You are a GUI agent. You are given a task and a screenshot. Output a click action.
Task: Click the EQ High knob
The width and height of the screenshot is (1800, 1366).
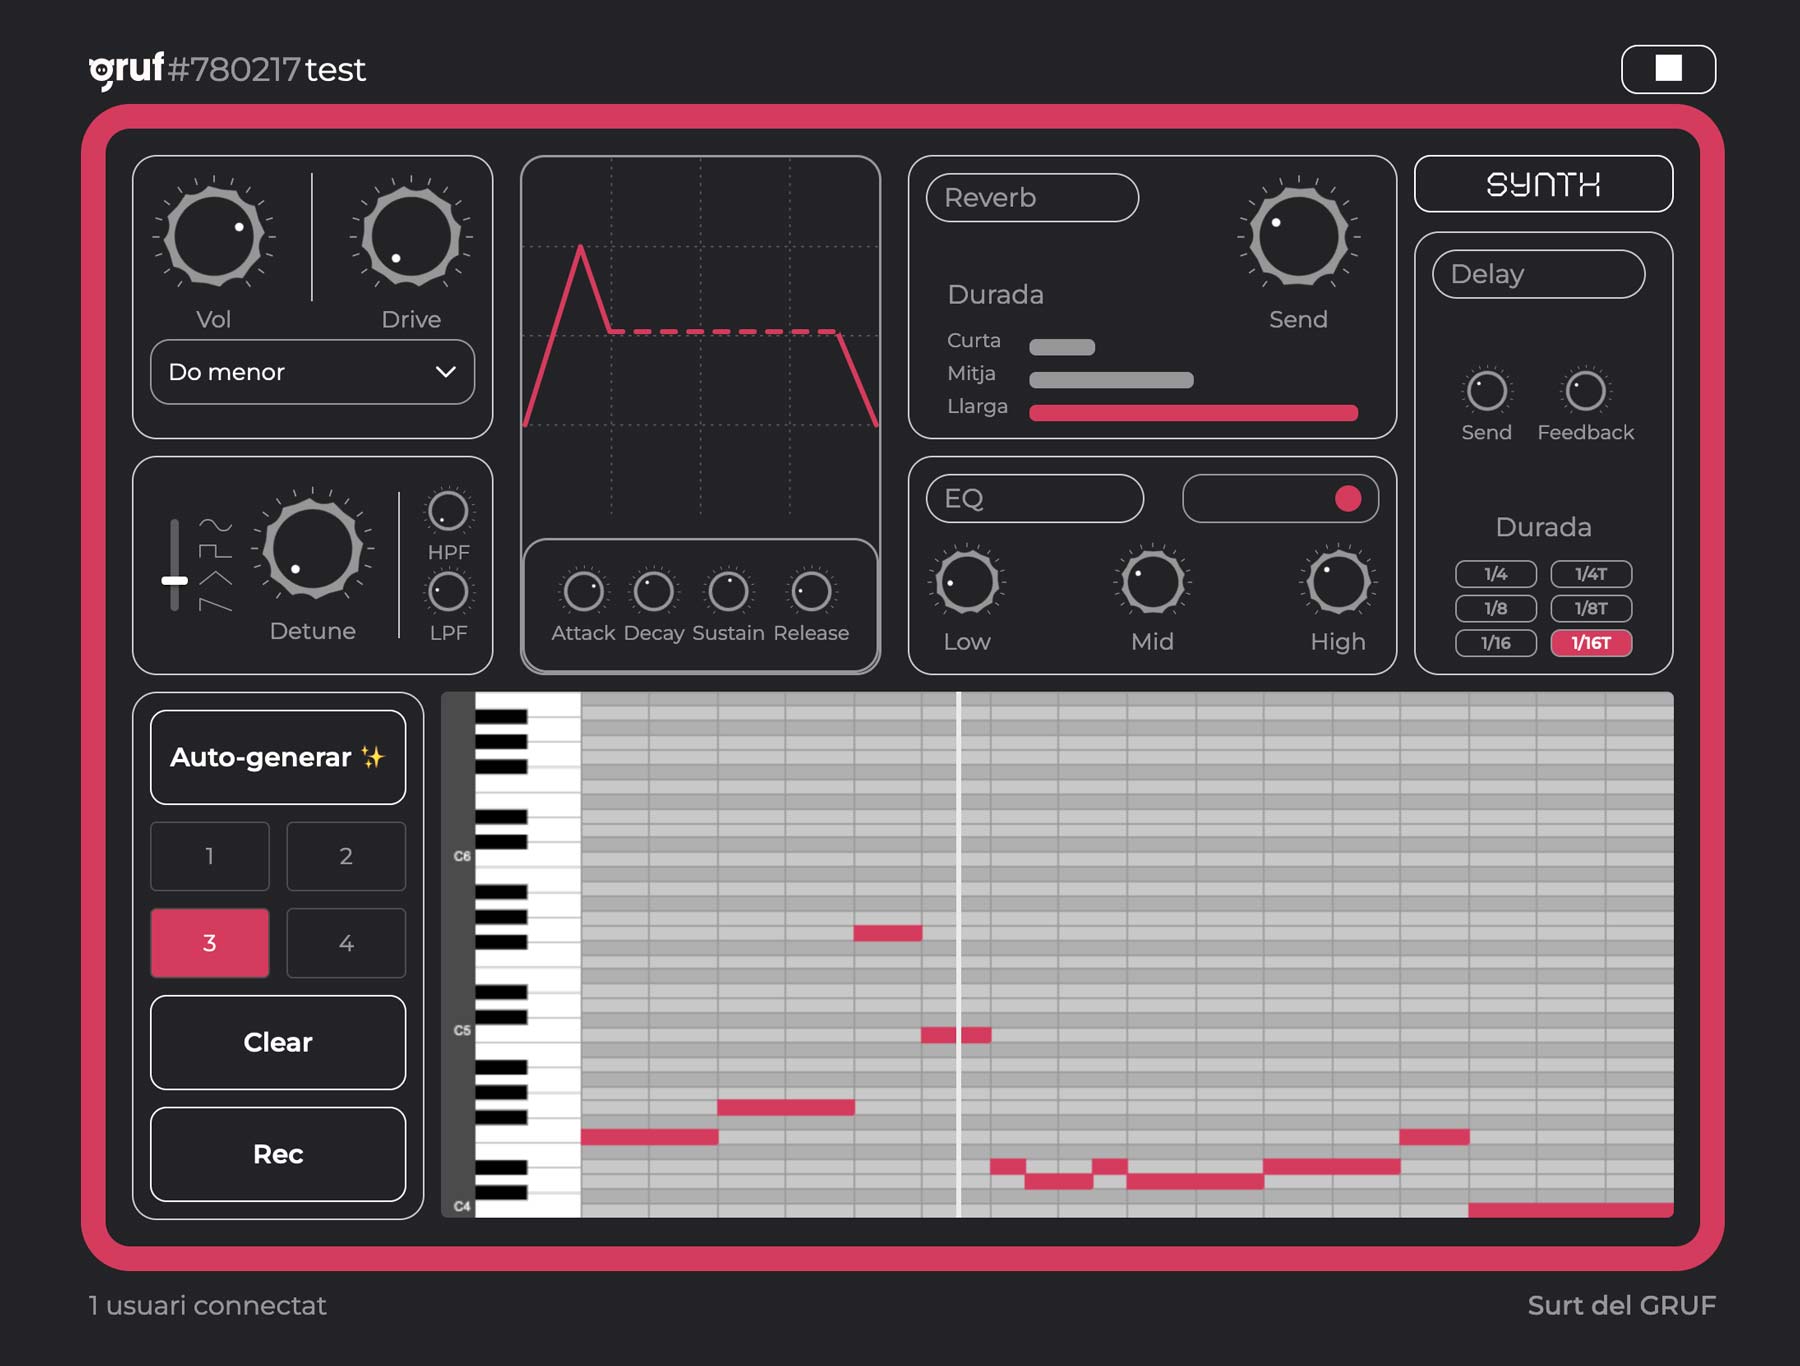click(1337, 582)
